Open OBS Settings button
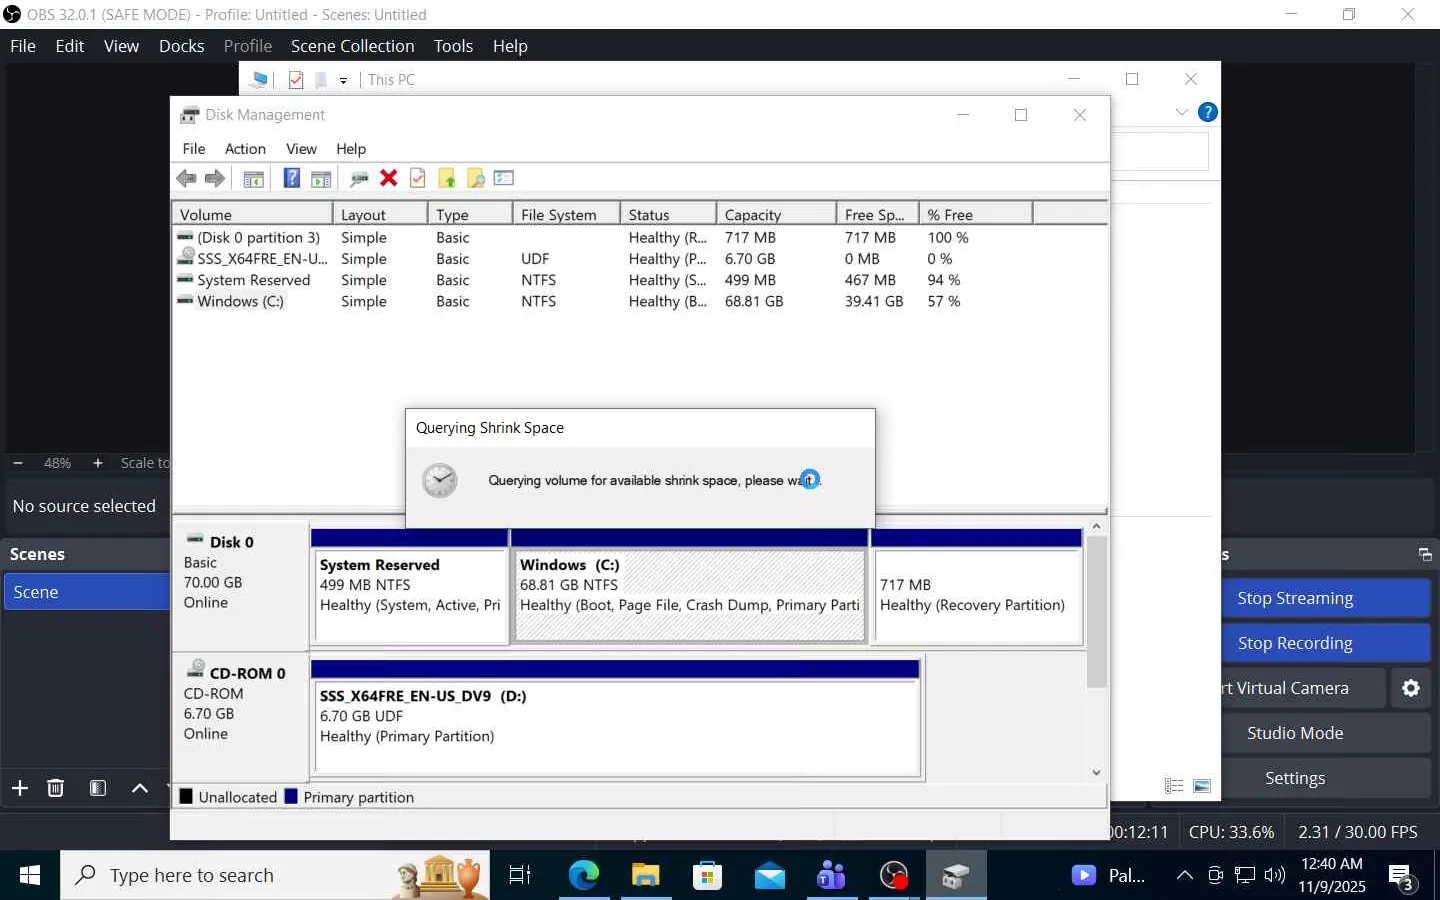Image resolution: width=1440 pixels, height=900 pixels. [1325, 778]
